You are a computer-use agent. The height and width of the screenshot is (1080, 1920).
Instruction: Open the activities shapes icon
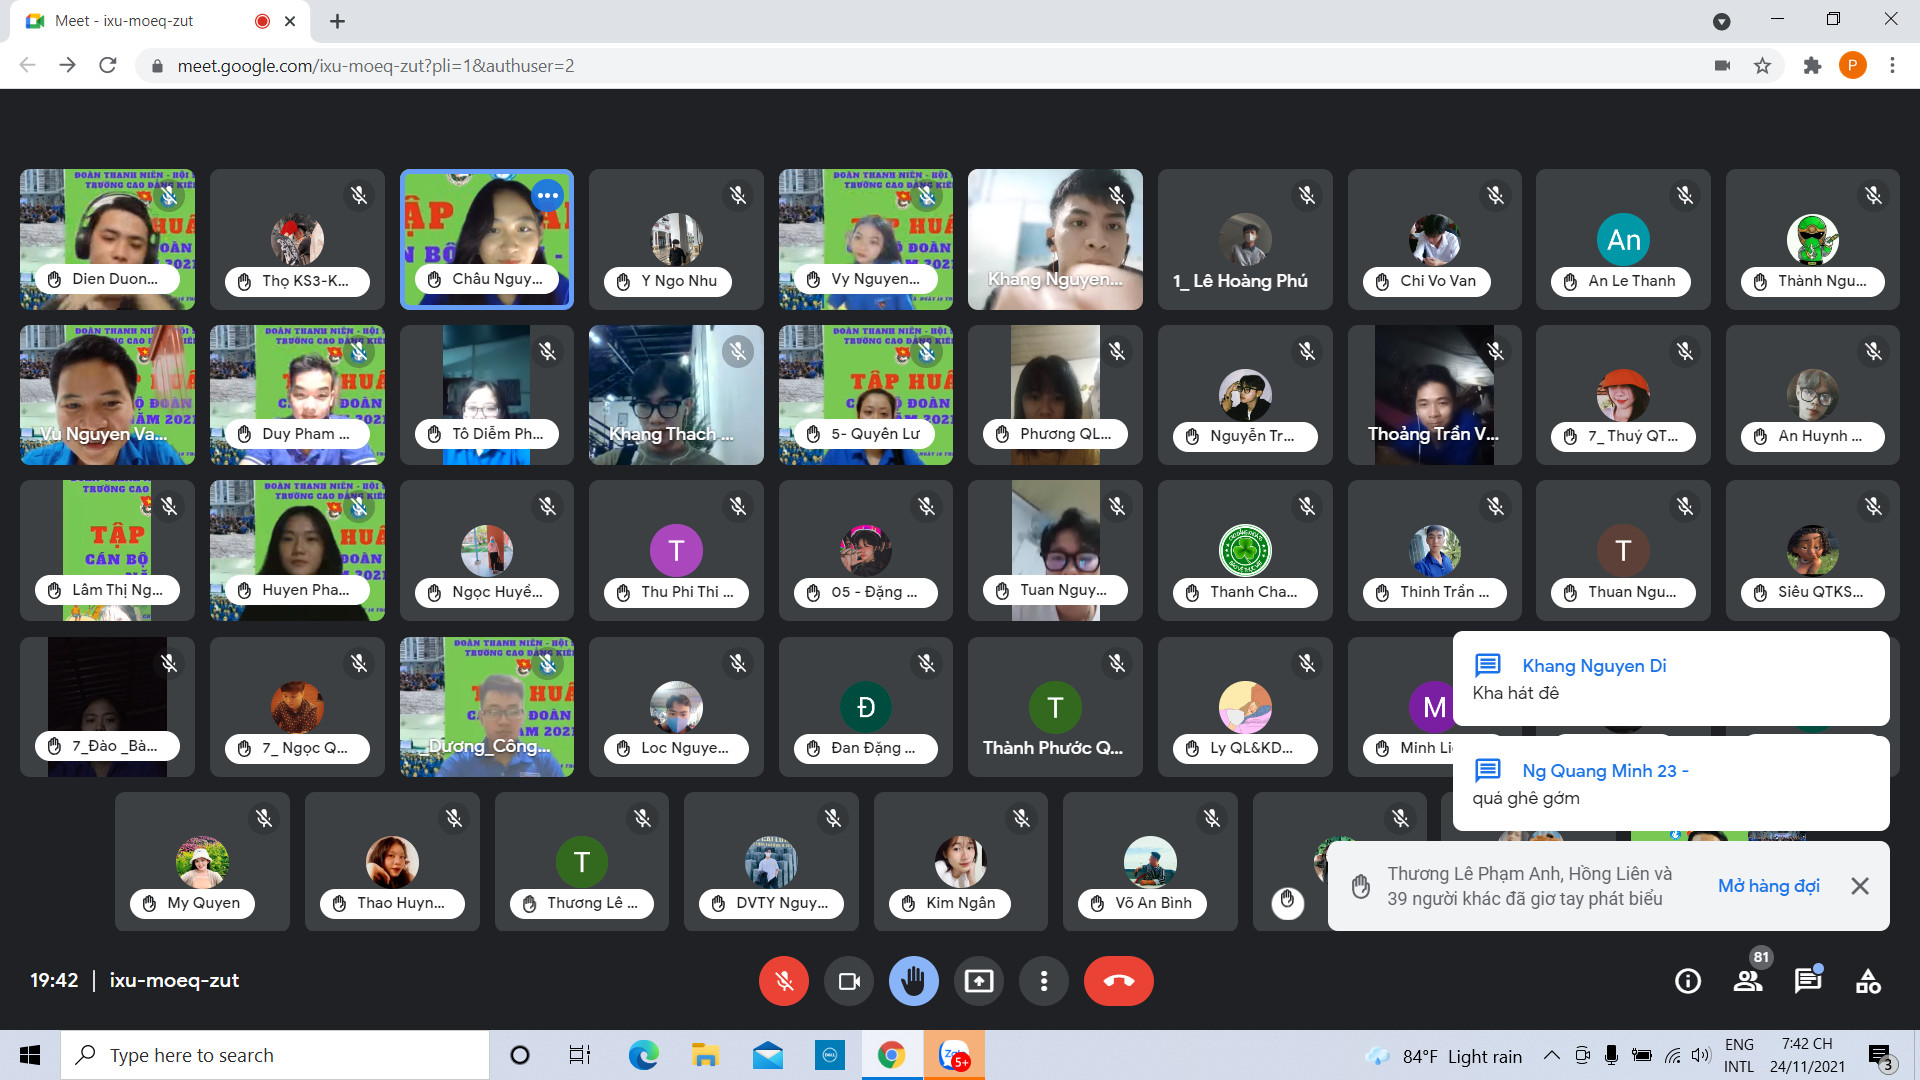pyautogui.click(x=1868, y=981)
